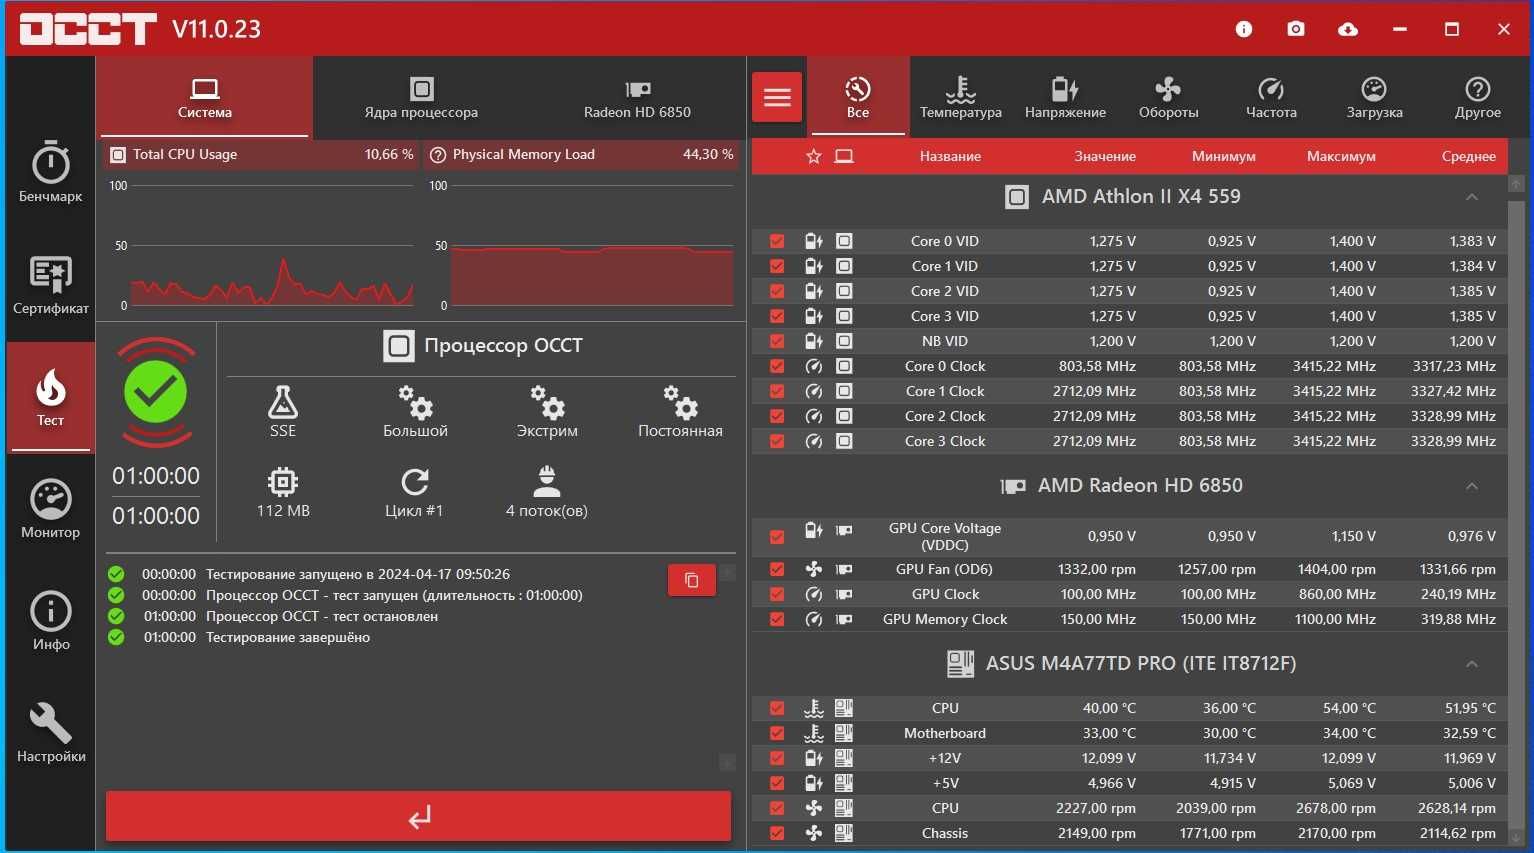1534x853 pixels.
Task: Filter sensors by Загрузка
Action: [1375, 97]
